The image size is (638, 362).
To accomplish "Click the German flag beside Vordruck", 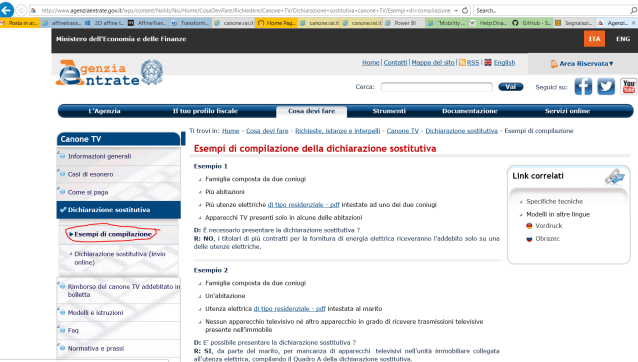I will [x=529, y=226].
